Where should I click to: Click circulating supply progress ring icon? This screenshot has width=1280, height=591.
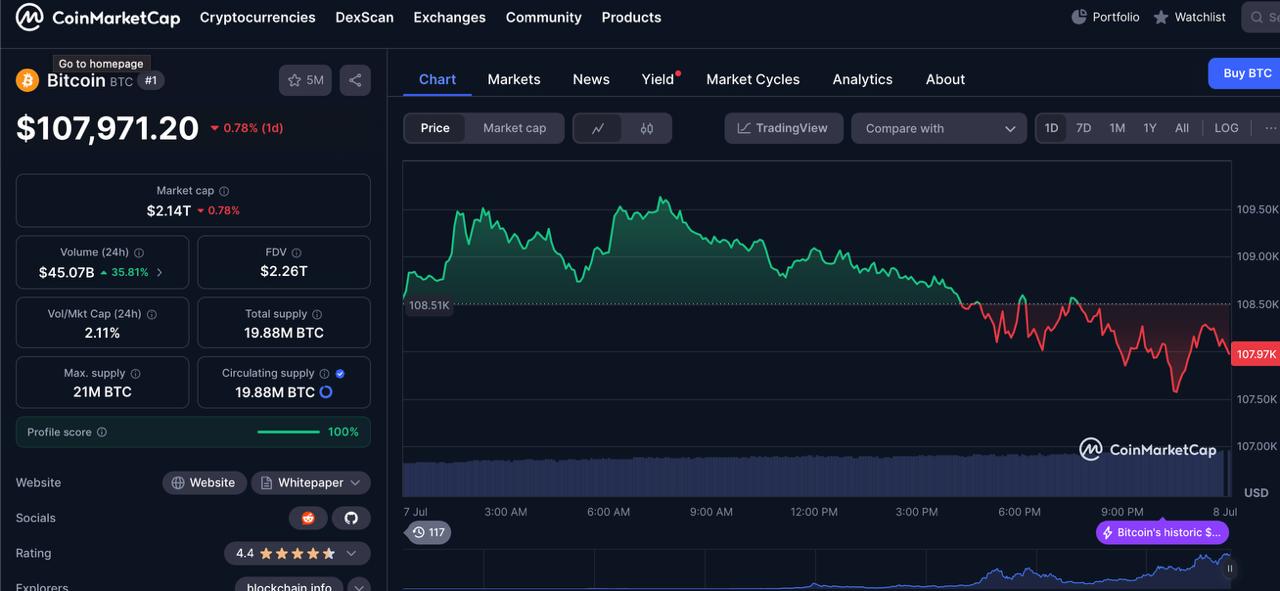[x=326, y=392]
